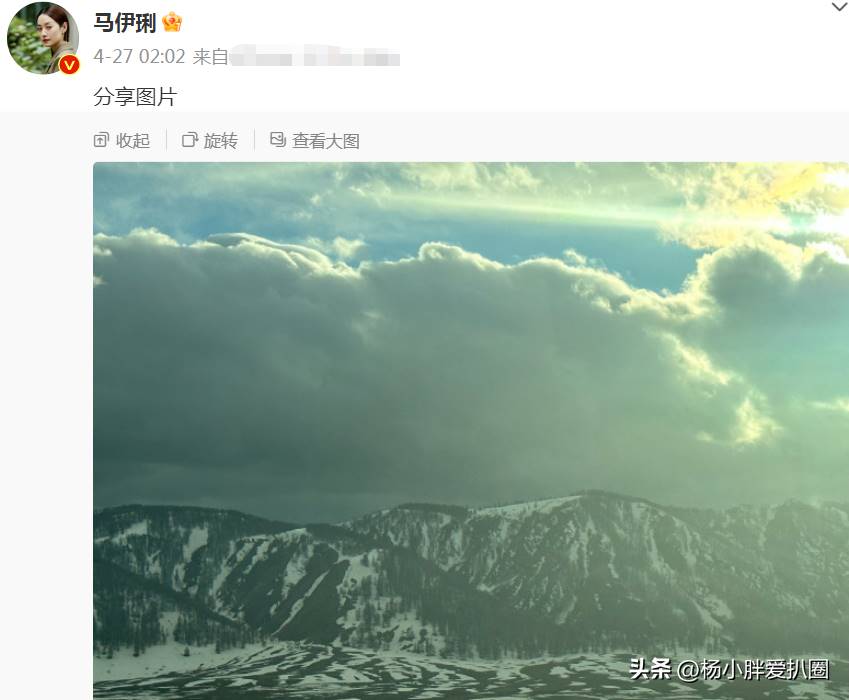Screen dimensions: 849x700
Task: Click the 旋转 rotate icon
Action: 190,140
